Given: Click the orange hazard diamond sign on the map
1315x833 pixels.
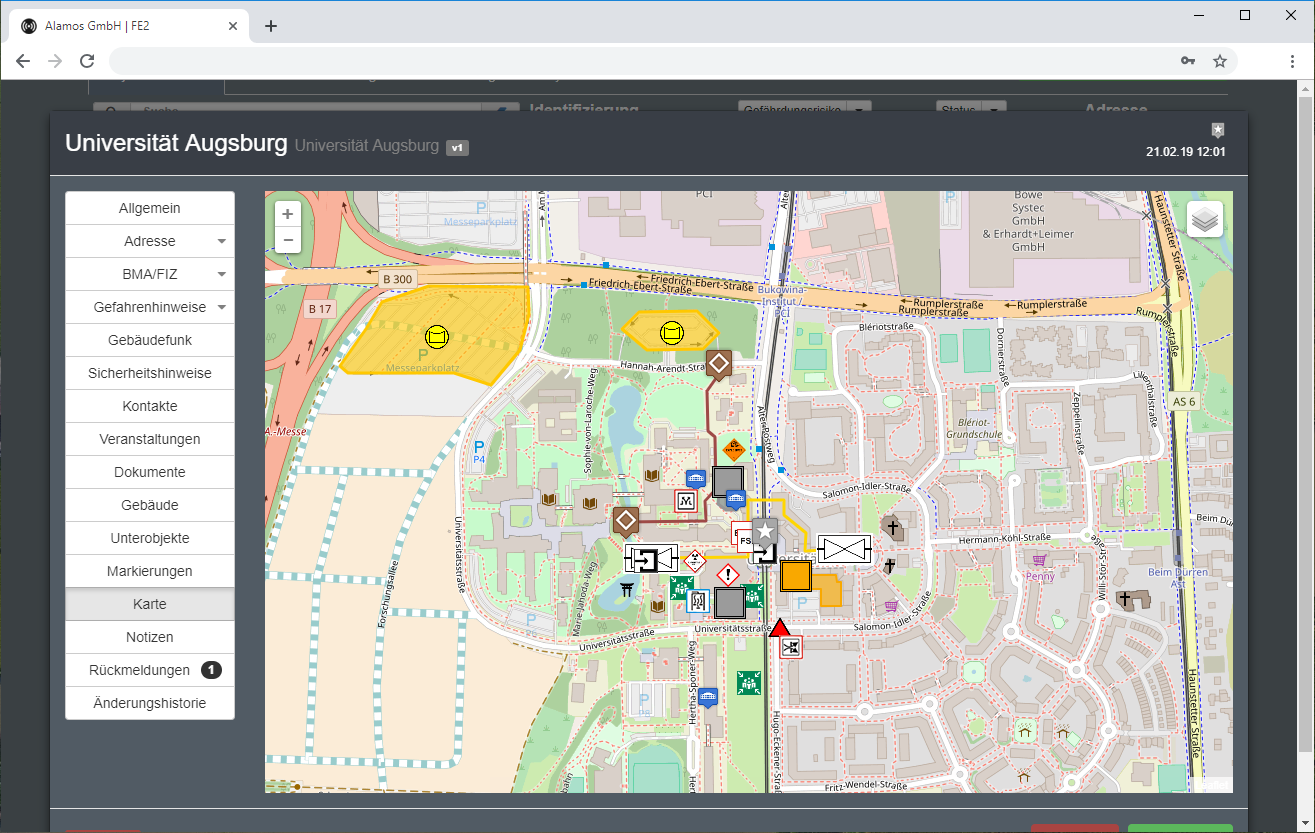Looking at the screenshot, I should (735, 449).
